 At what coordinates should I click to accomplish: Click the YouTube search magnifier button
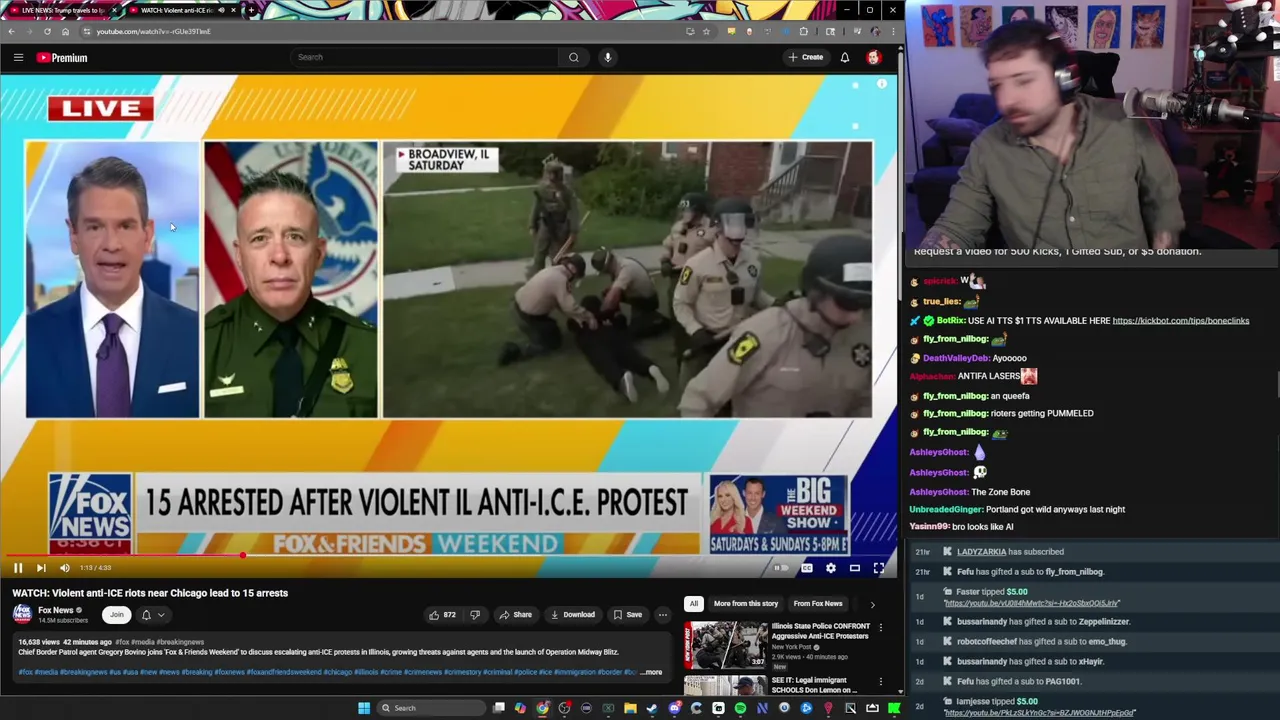[574, 57]
